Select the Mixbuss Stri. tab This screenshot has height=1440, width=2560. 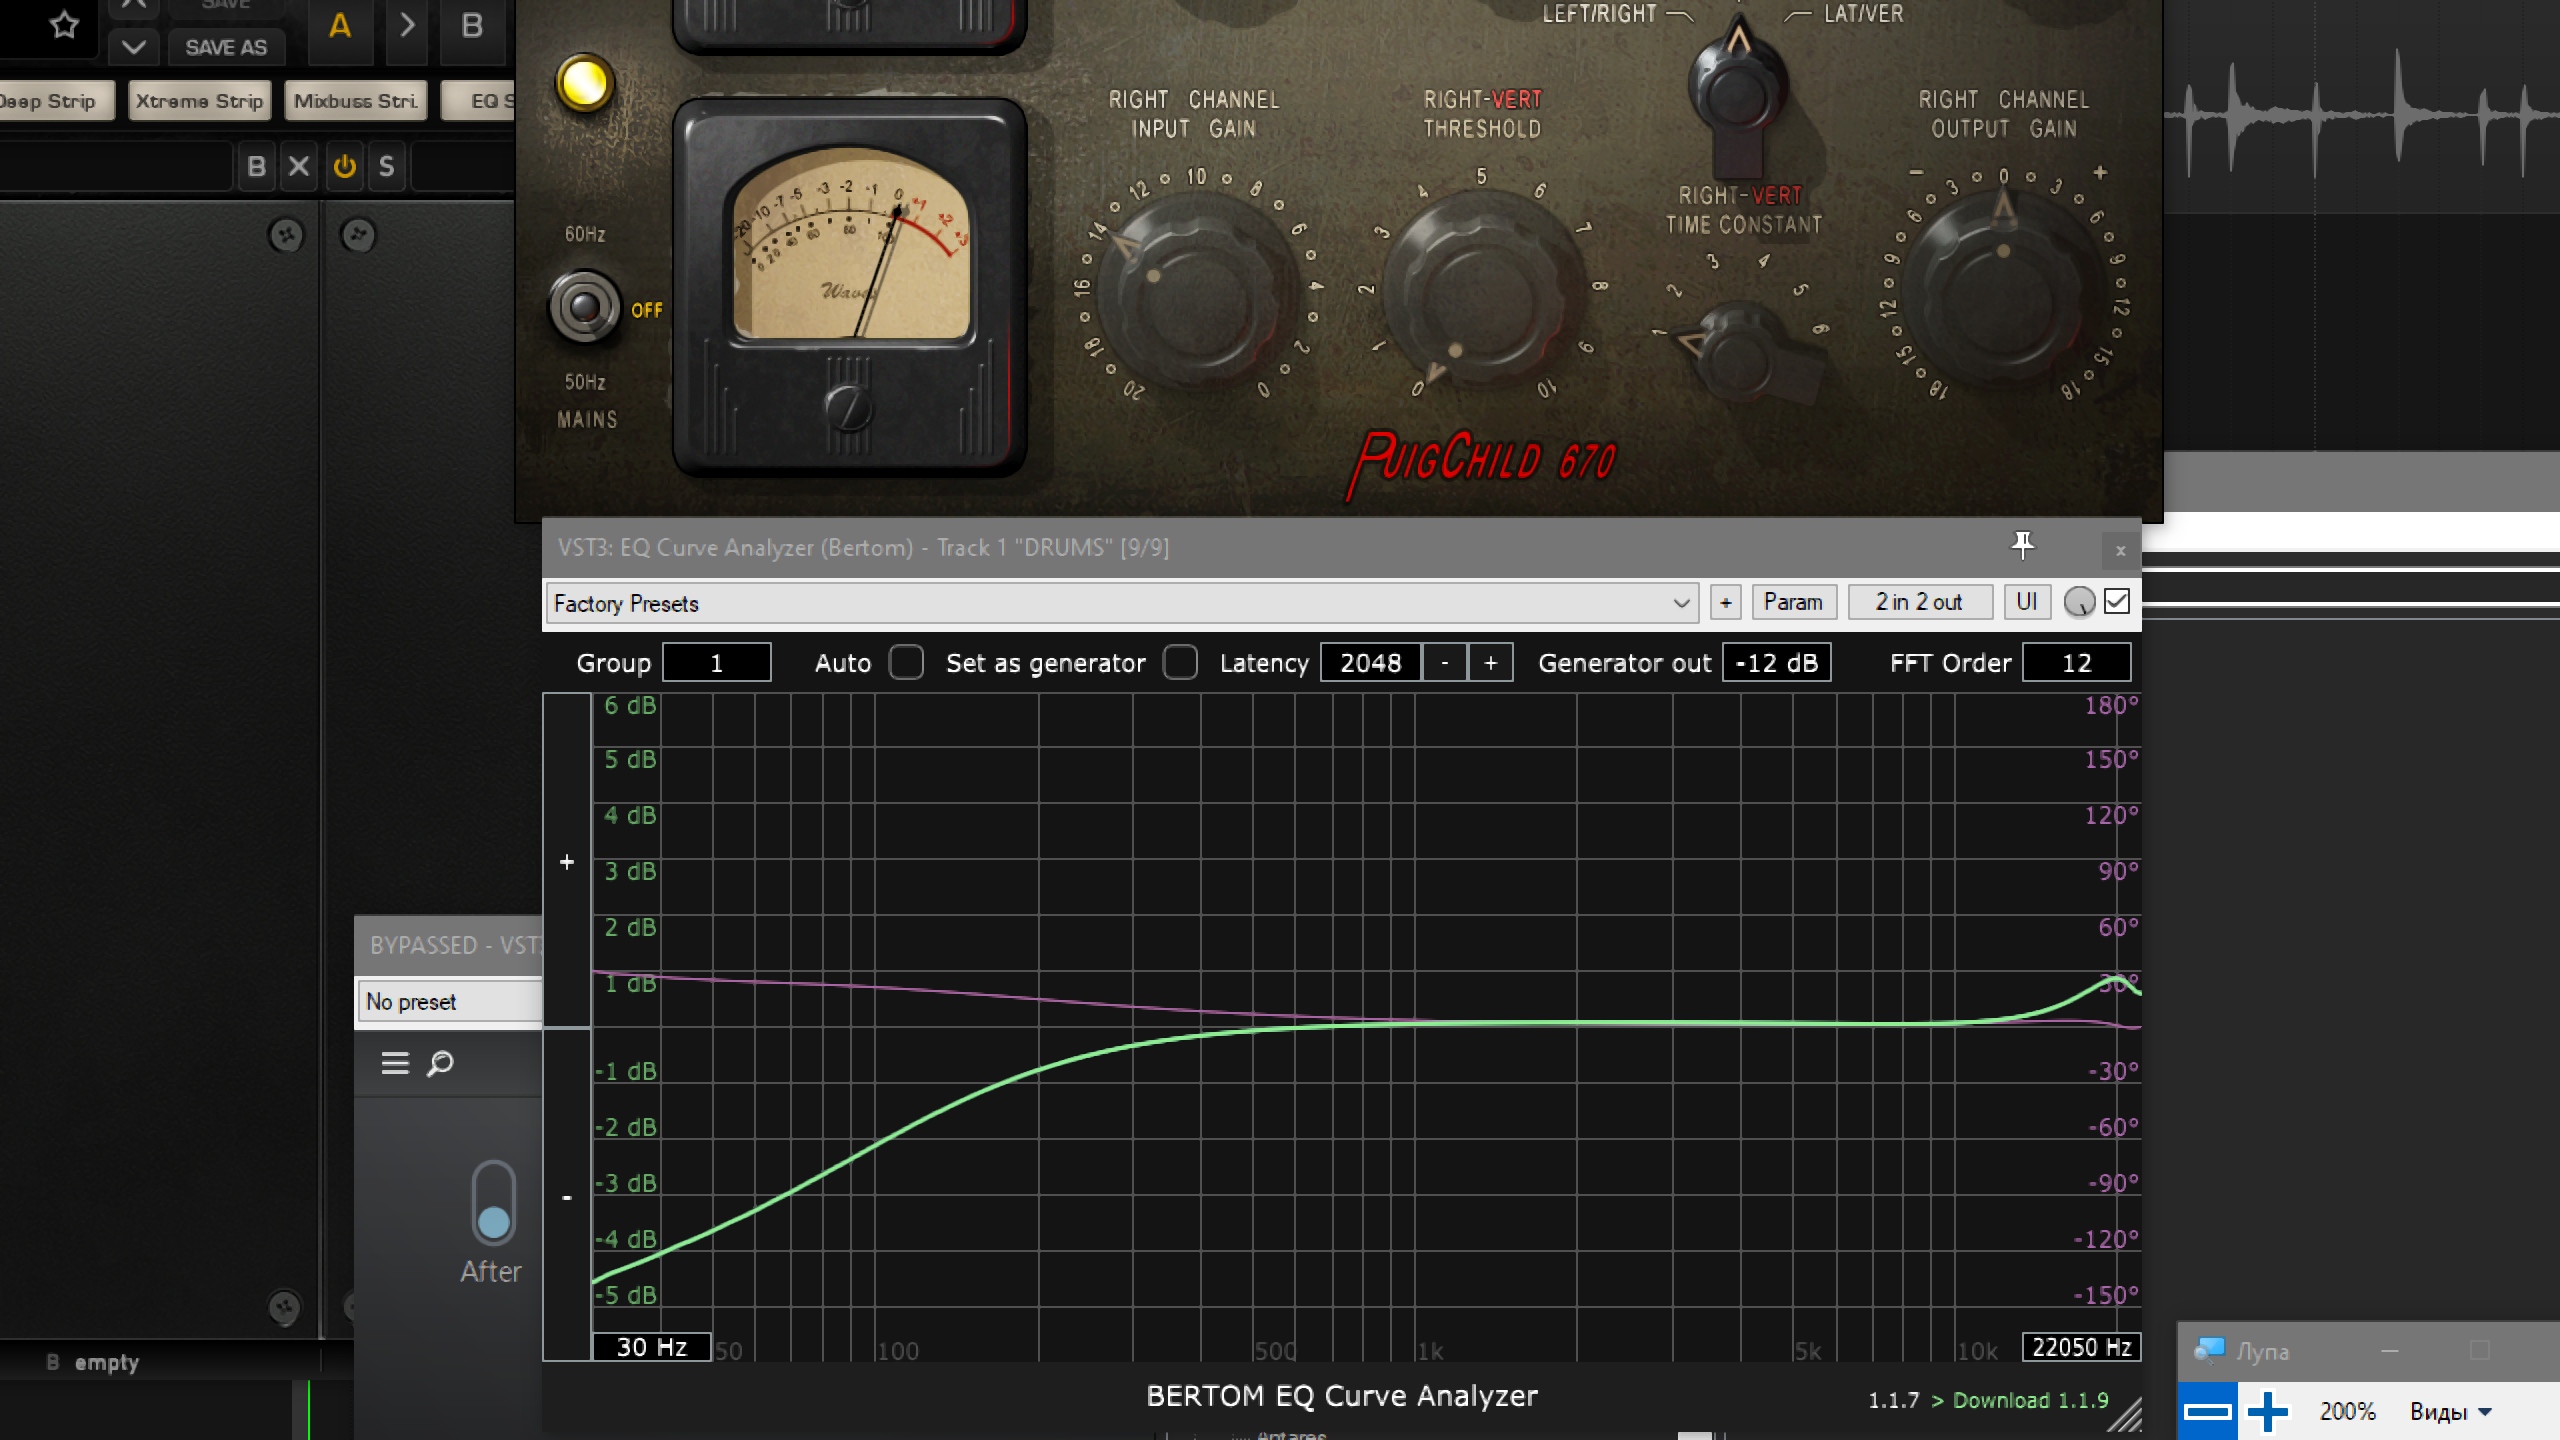click(x=355, y=101)
